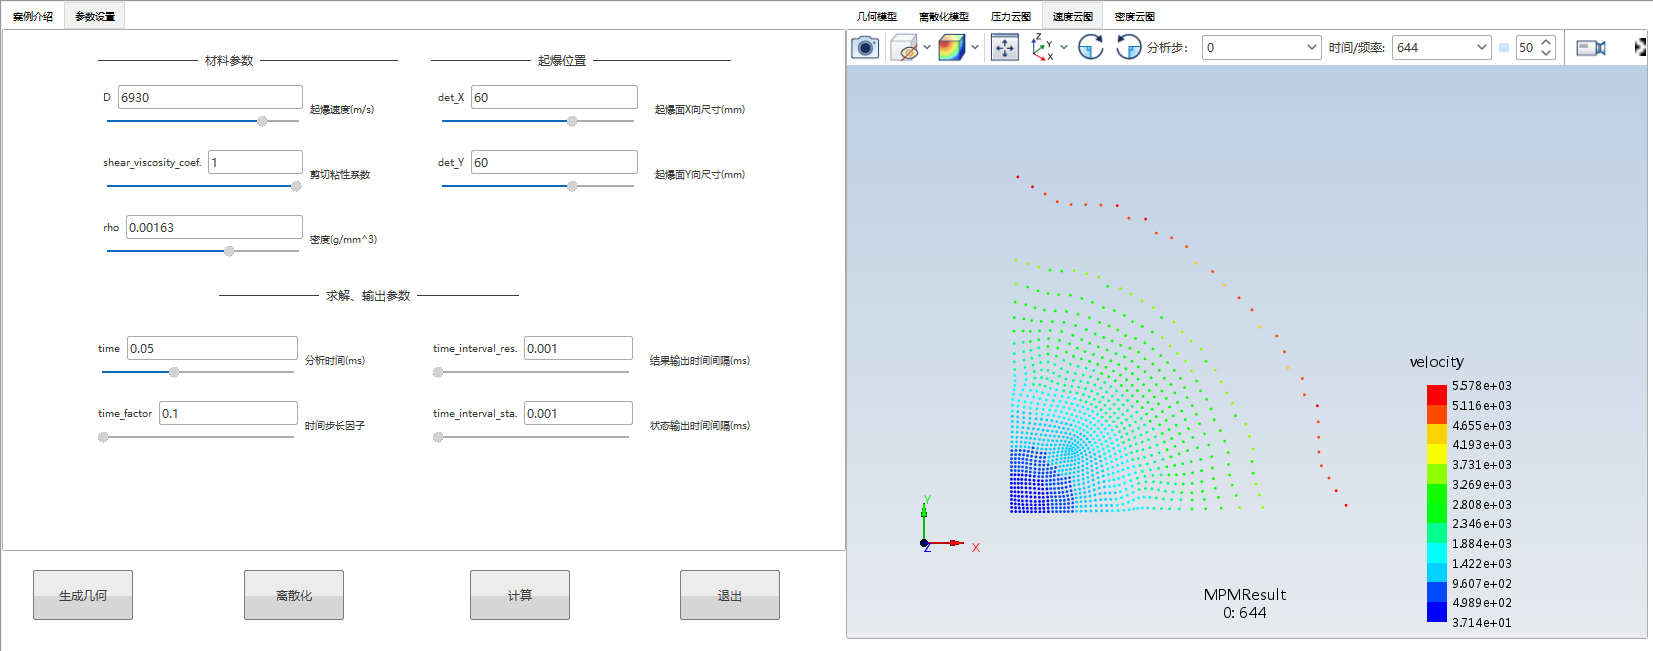
Task: Click the shear viscosity slider handle
Action: 296,186
